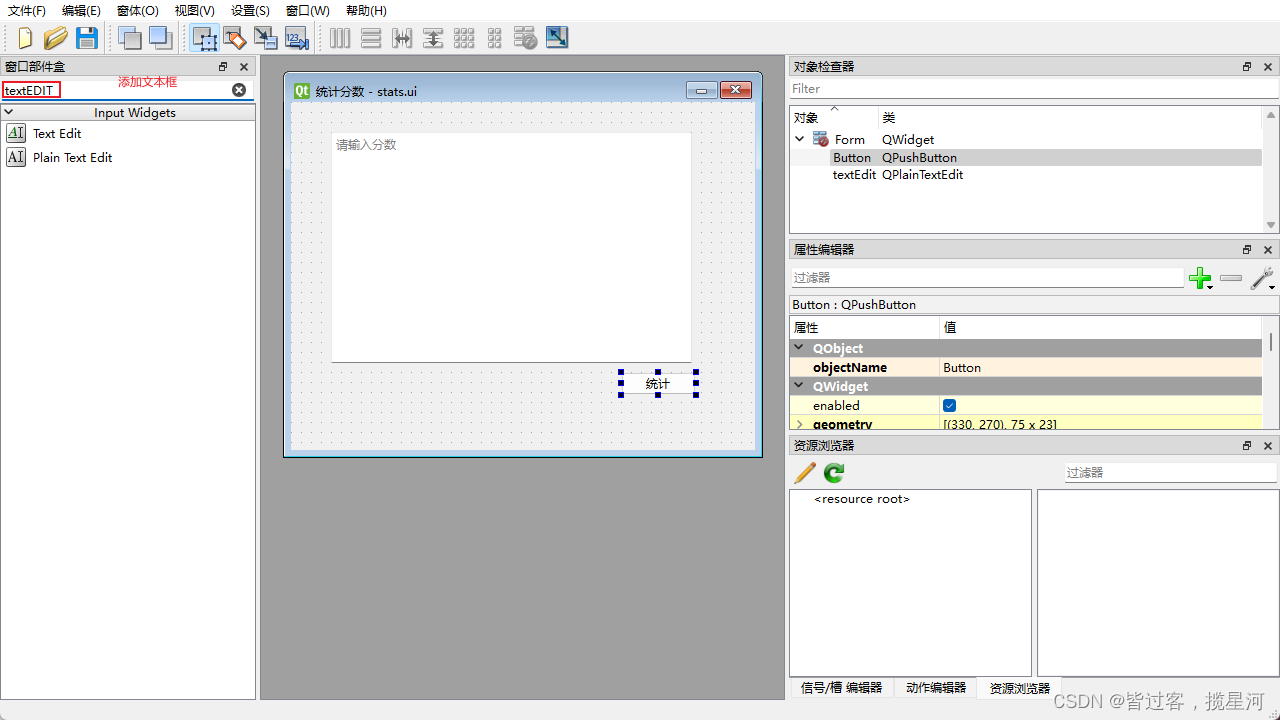Apply grid layout from toolbar
The width and height of the screenshot is (1280, 720).
[x=464, y=38]
